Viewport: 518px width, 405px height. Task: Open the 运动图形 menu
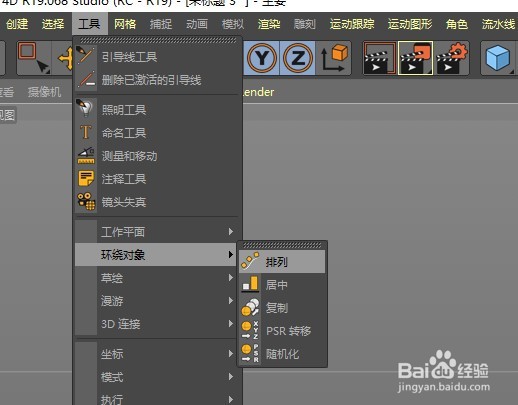point(410,24)
